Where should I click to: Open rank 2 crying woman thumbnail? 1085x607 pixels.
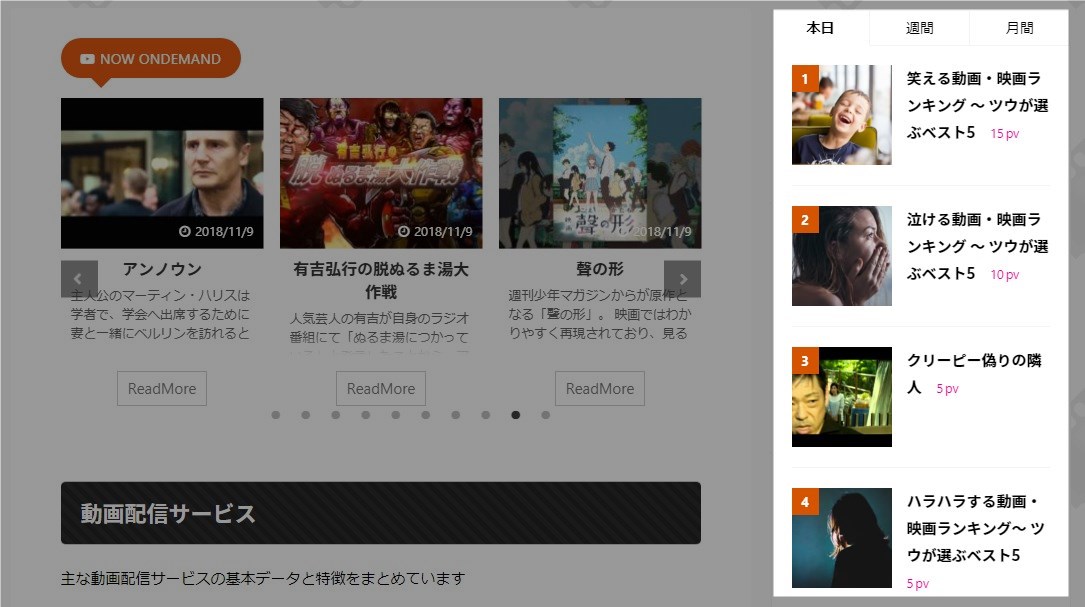coord(842,256)
